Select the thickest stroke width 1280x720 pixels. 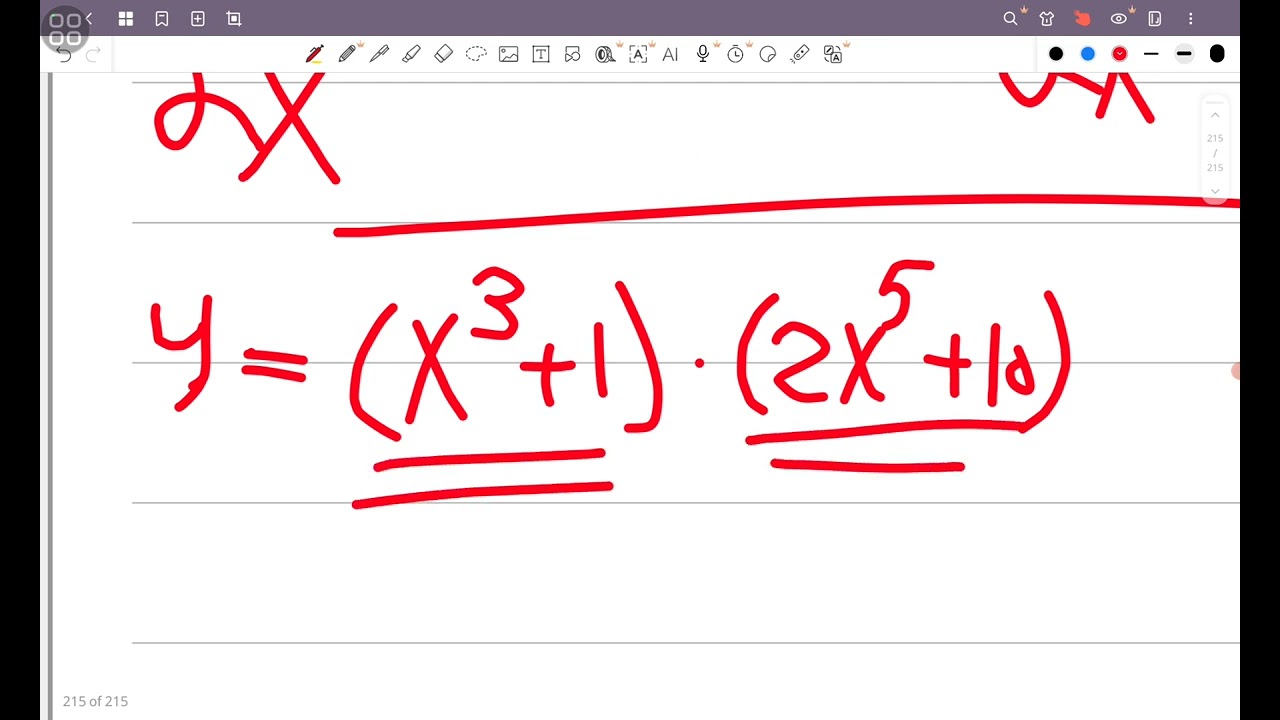(x=1217, y=54)
